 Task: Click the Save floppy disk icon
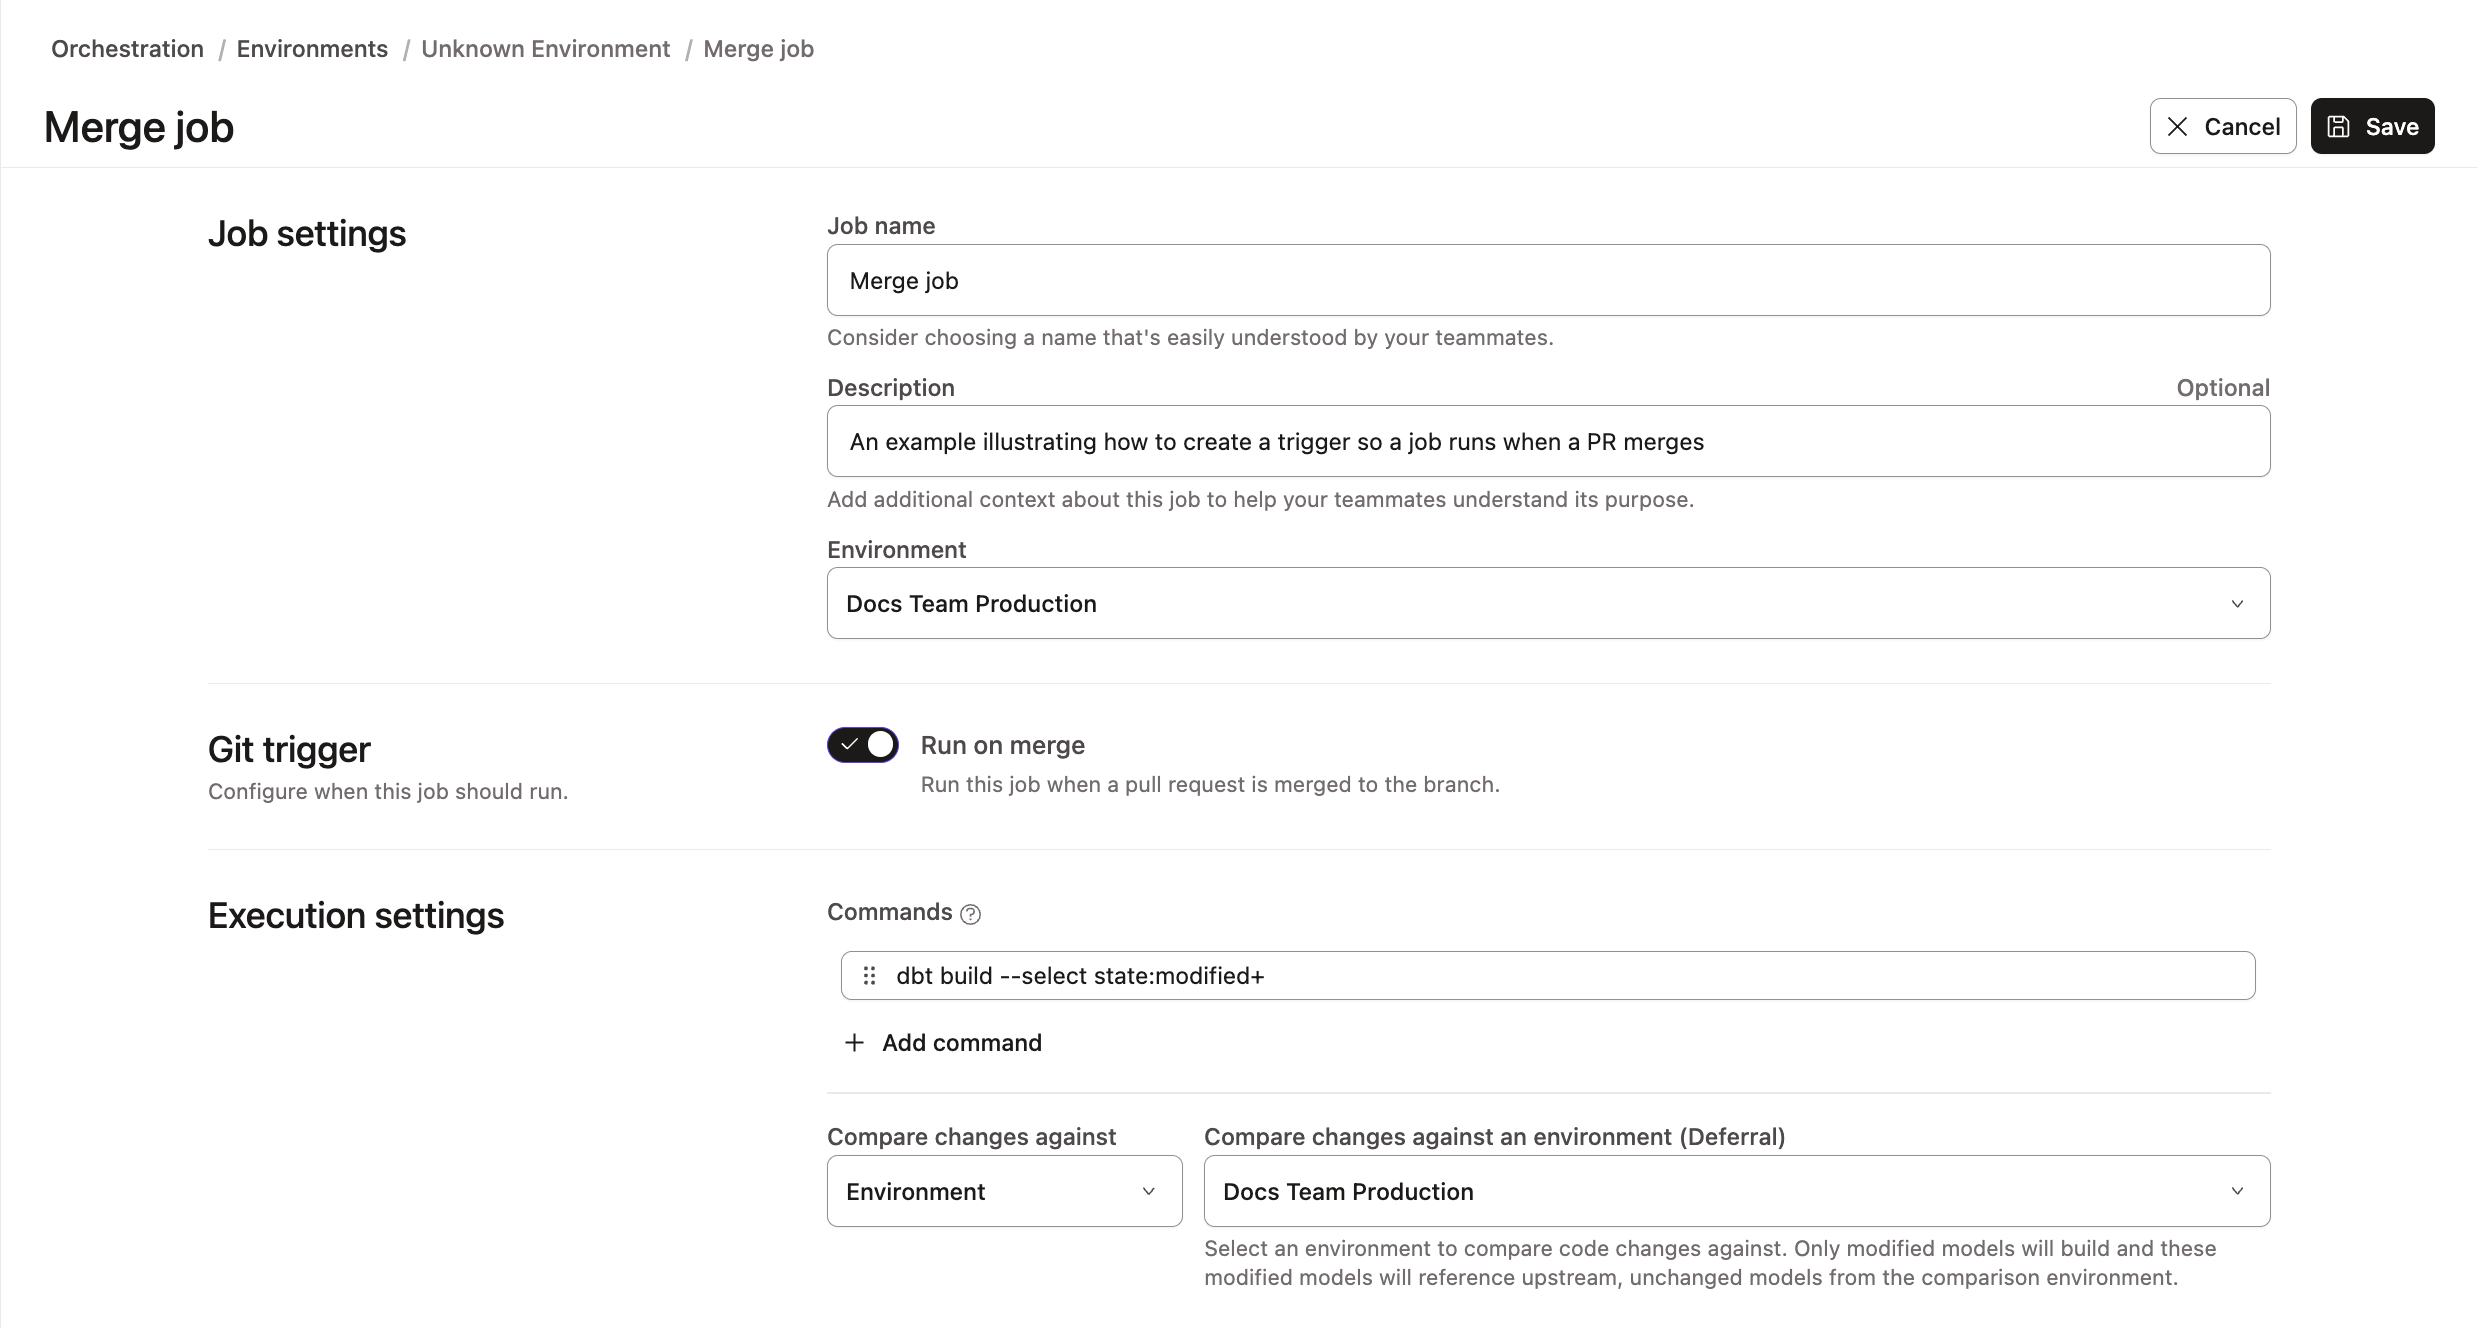click(x=2338, y=126)
